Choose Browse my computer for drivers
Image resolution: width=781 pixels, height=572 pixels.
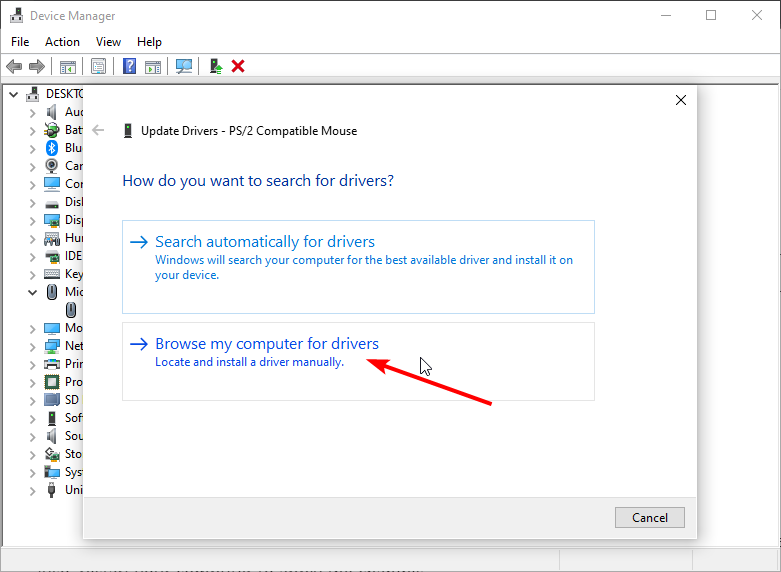pos(358,361)
